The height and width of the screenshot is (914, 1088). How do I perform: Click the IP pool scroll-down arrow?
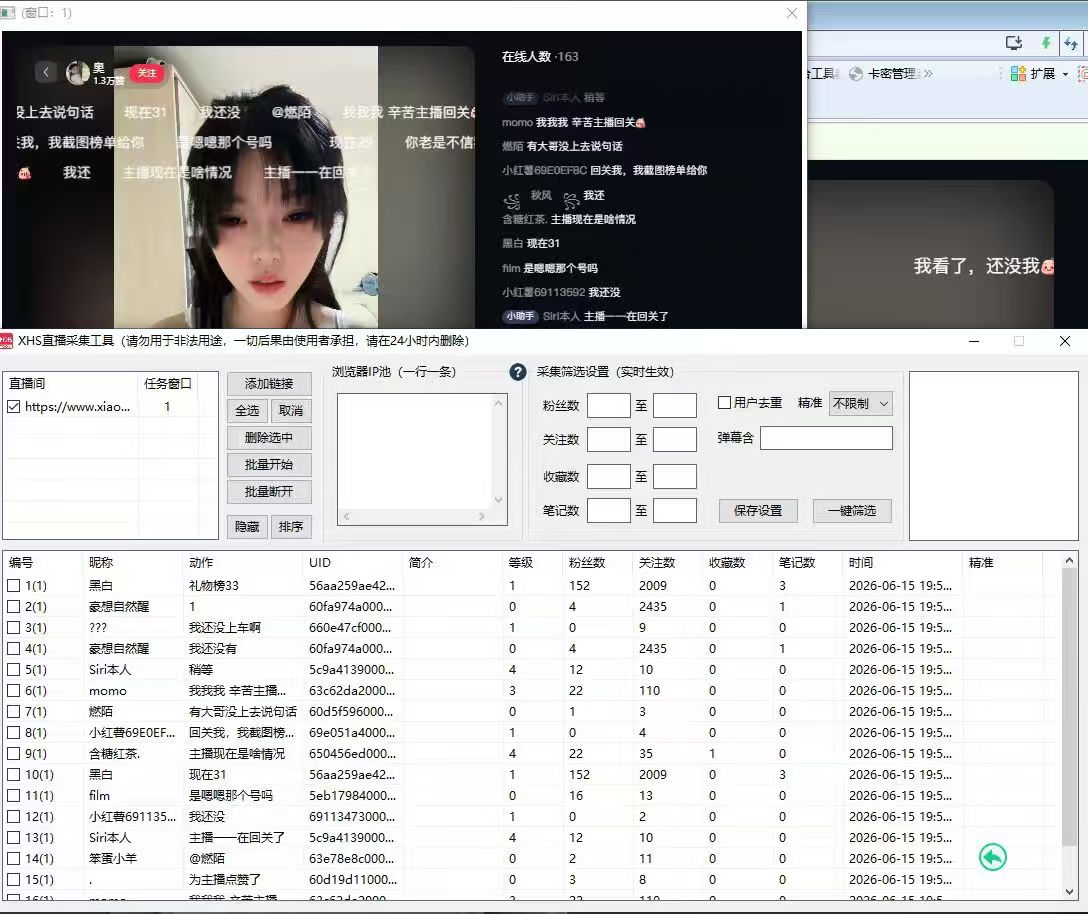tap(498, 500)
